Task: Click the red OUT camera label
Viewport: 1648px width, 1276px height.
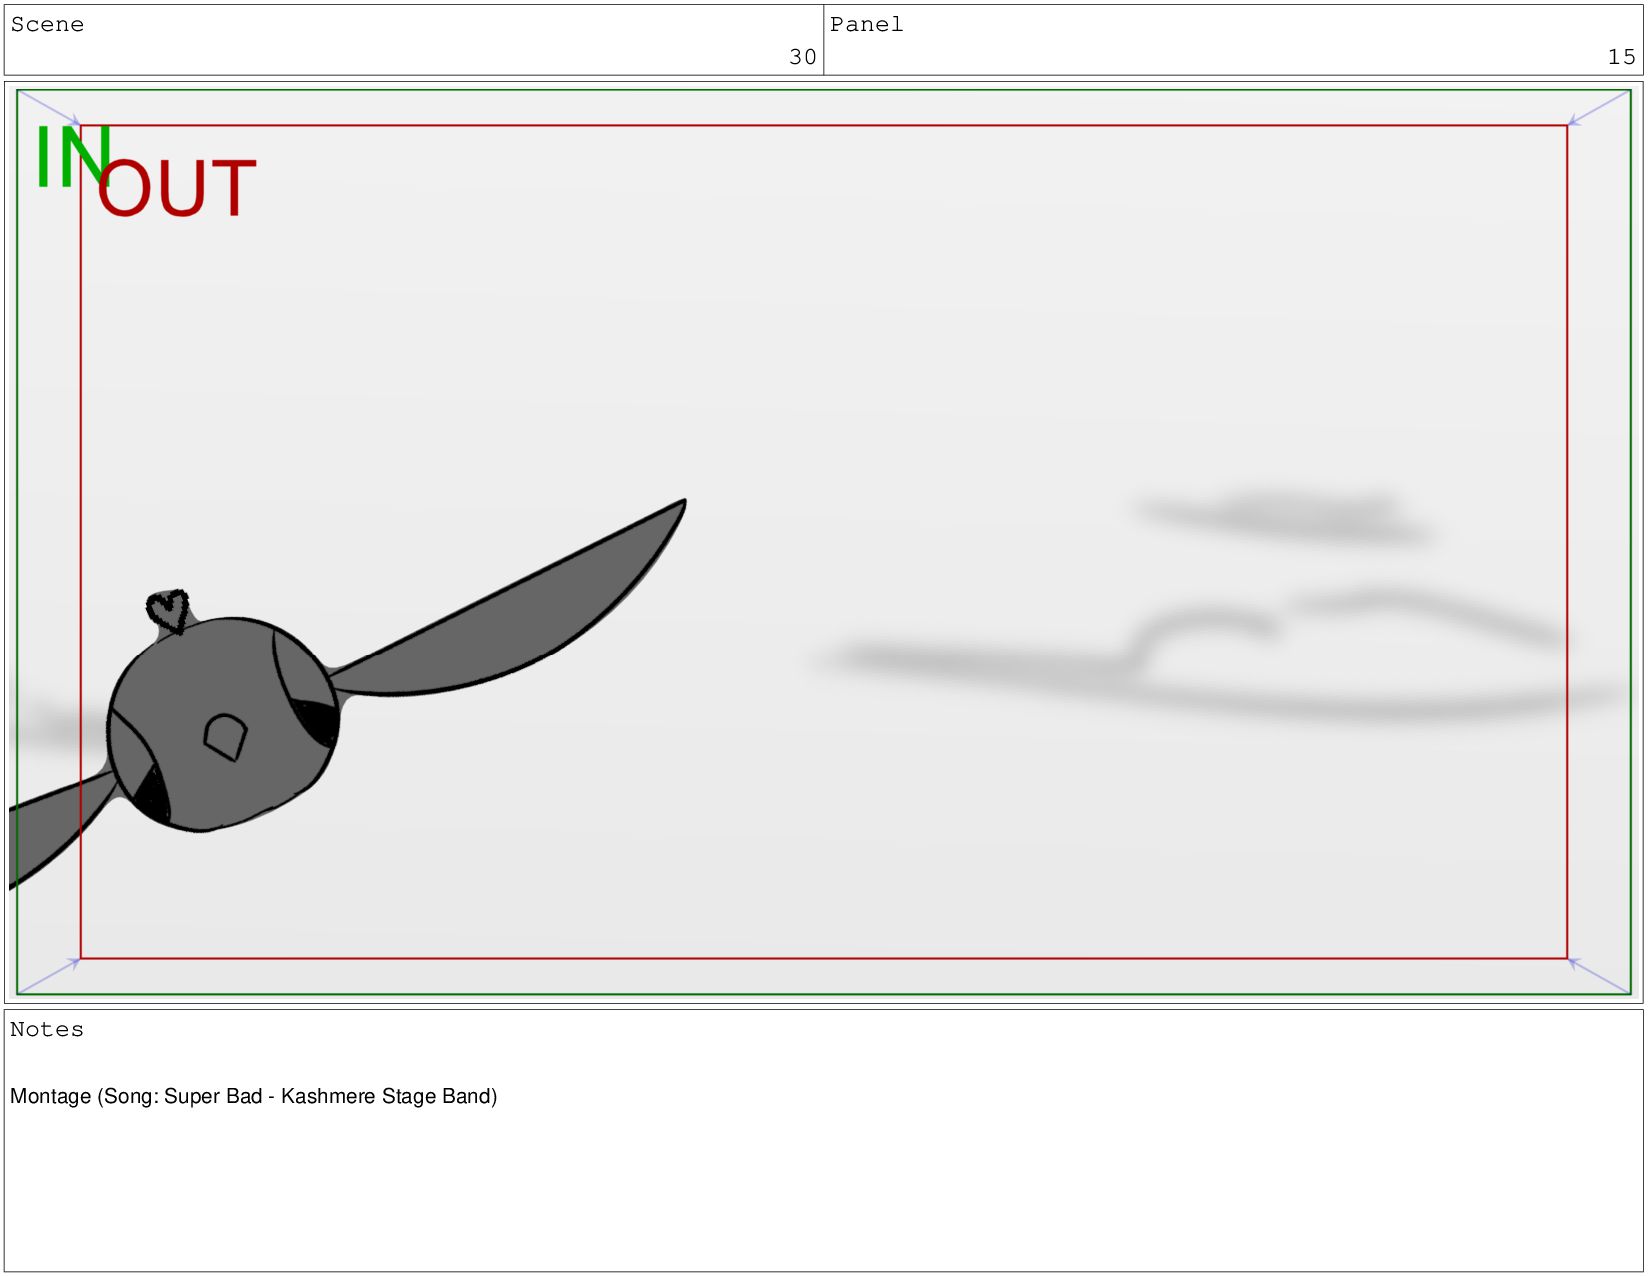Action: point(177,188)
